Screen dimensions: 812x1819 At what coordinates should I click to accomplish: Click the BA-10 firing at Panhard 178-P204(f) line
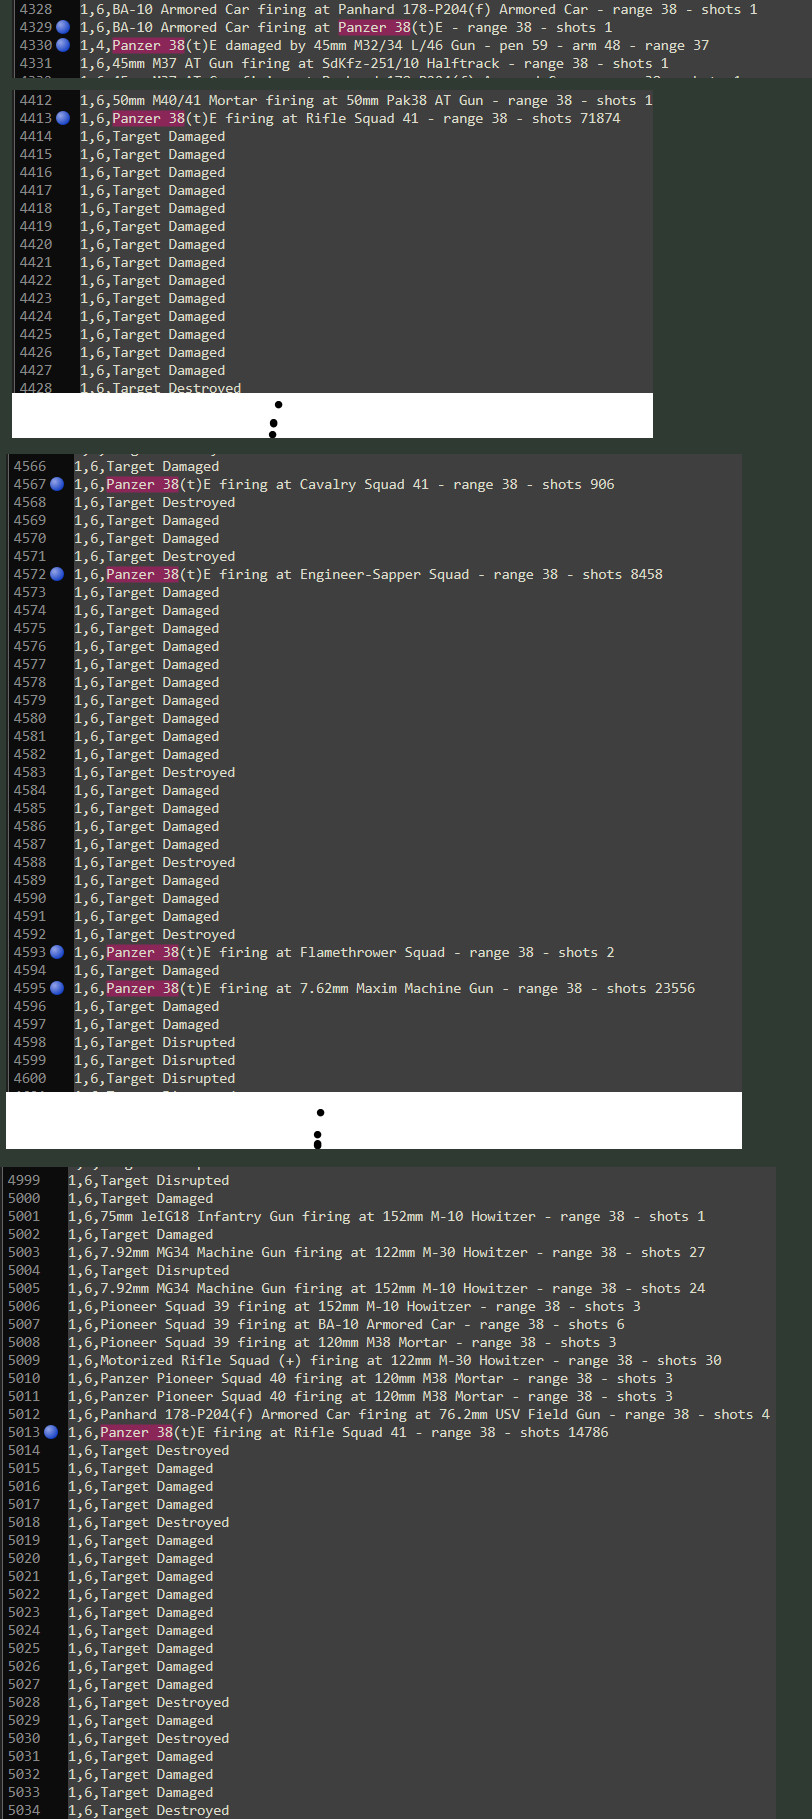[418, 9]
